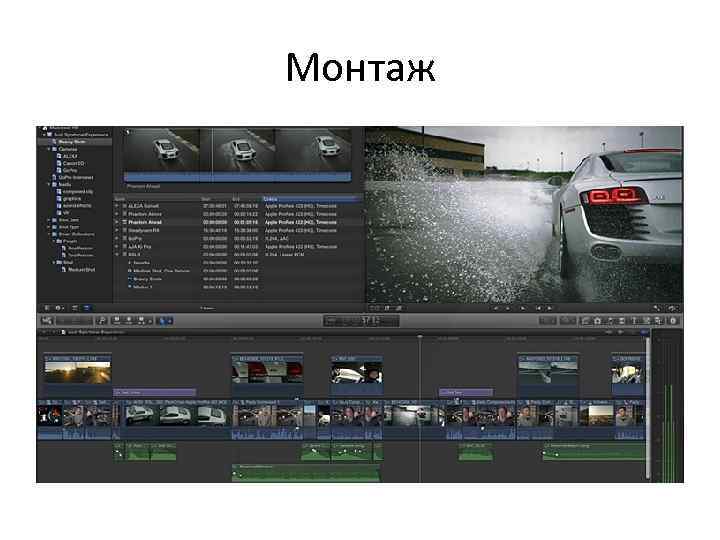Viewport: 720px width, 540px height.
Task: Go back in timeline history arrow
Action: pos(45,332)
